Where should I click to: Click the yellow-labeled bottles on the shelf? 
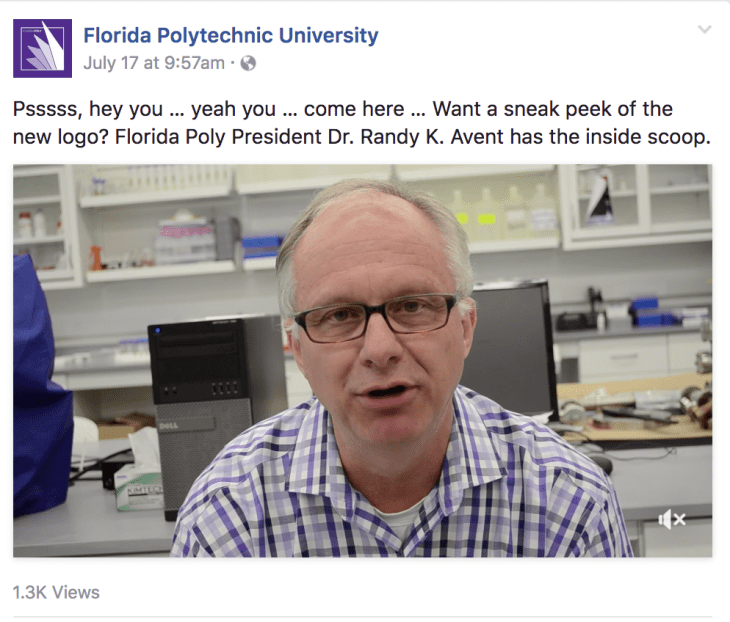[475, 214]
